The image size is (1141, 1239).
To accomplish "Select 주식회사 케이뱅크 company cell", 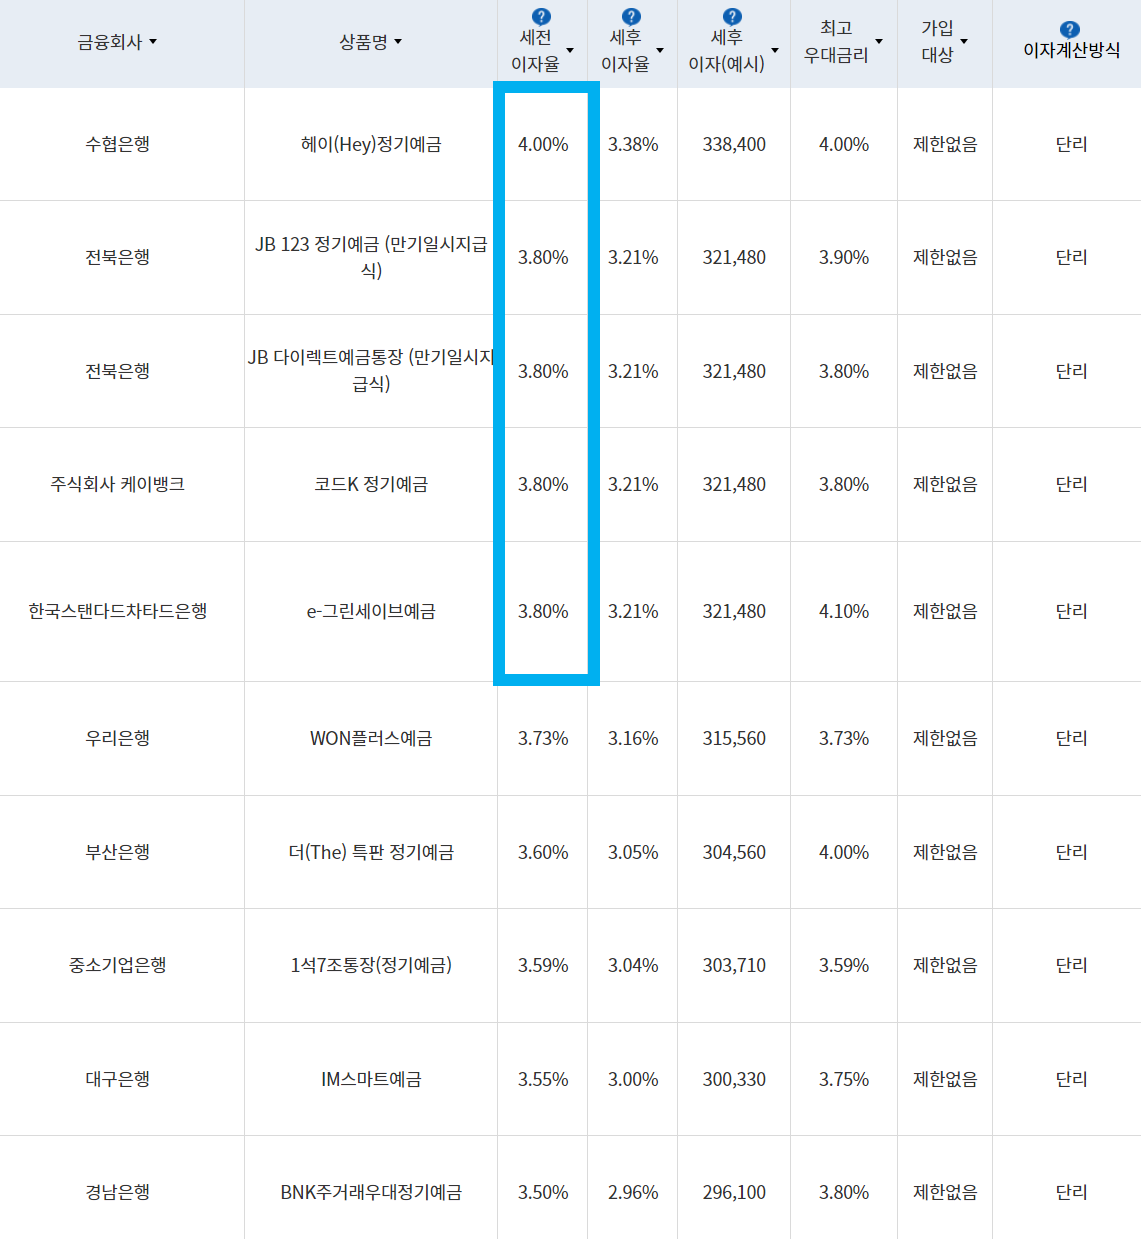I will [118, 484].
